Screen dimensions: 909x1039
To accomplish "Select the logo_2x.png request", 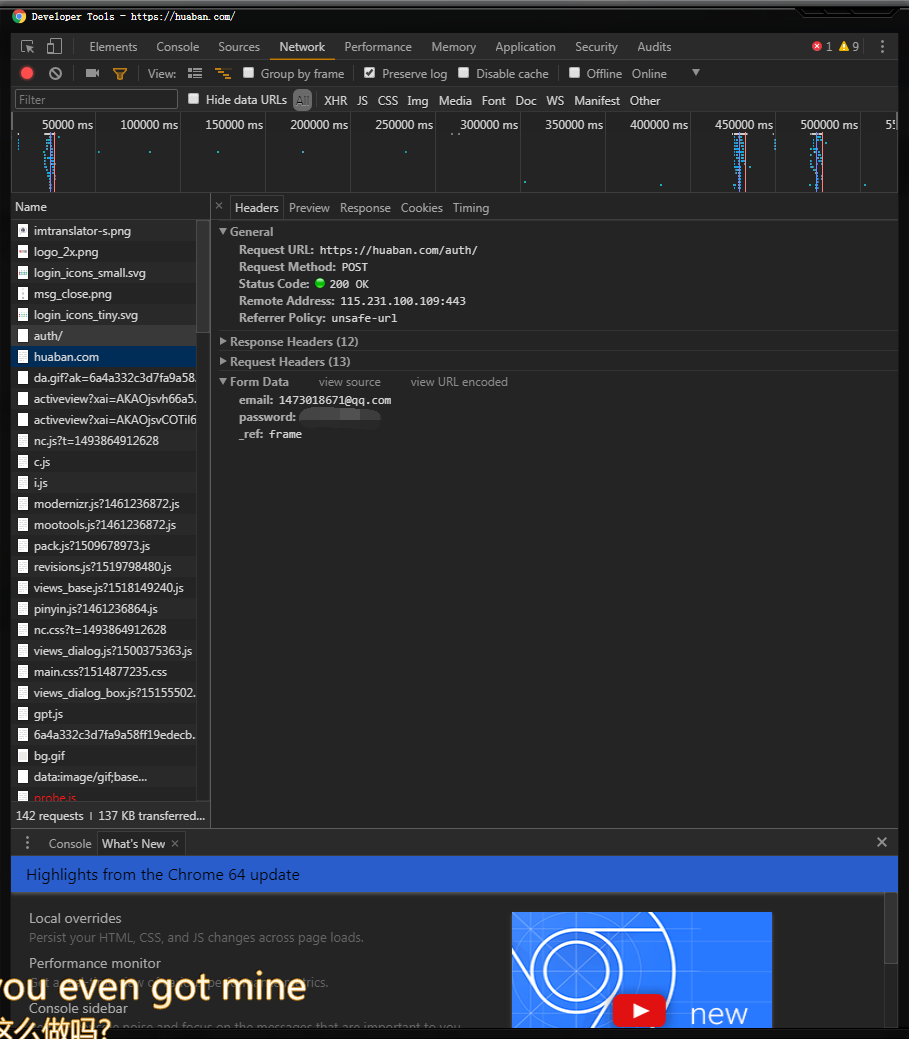I will click(104, 252).
